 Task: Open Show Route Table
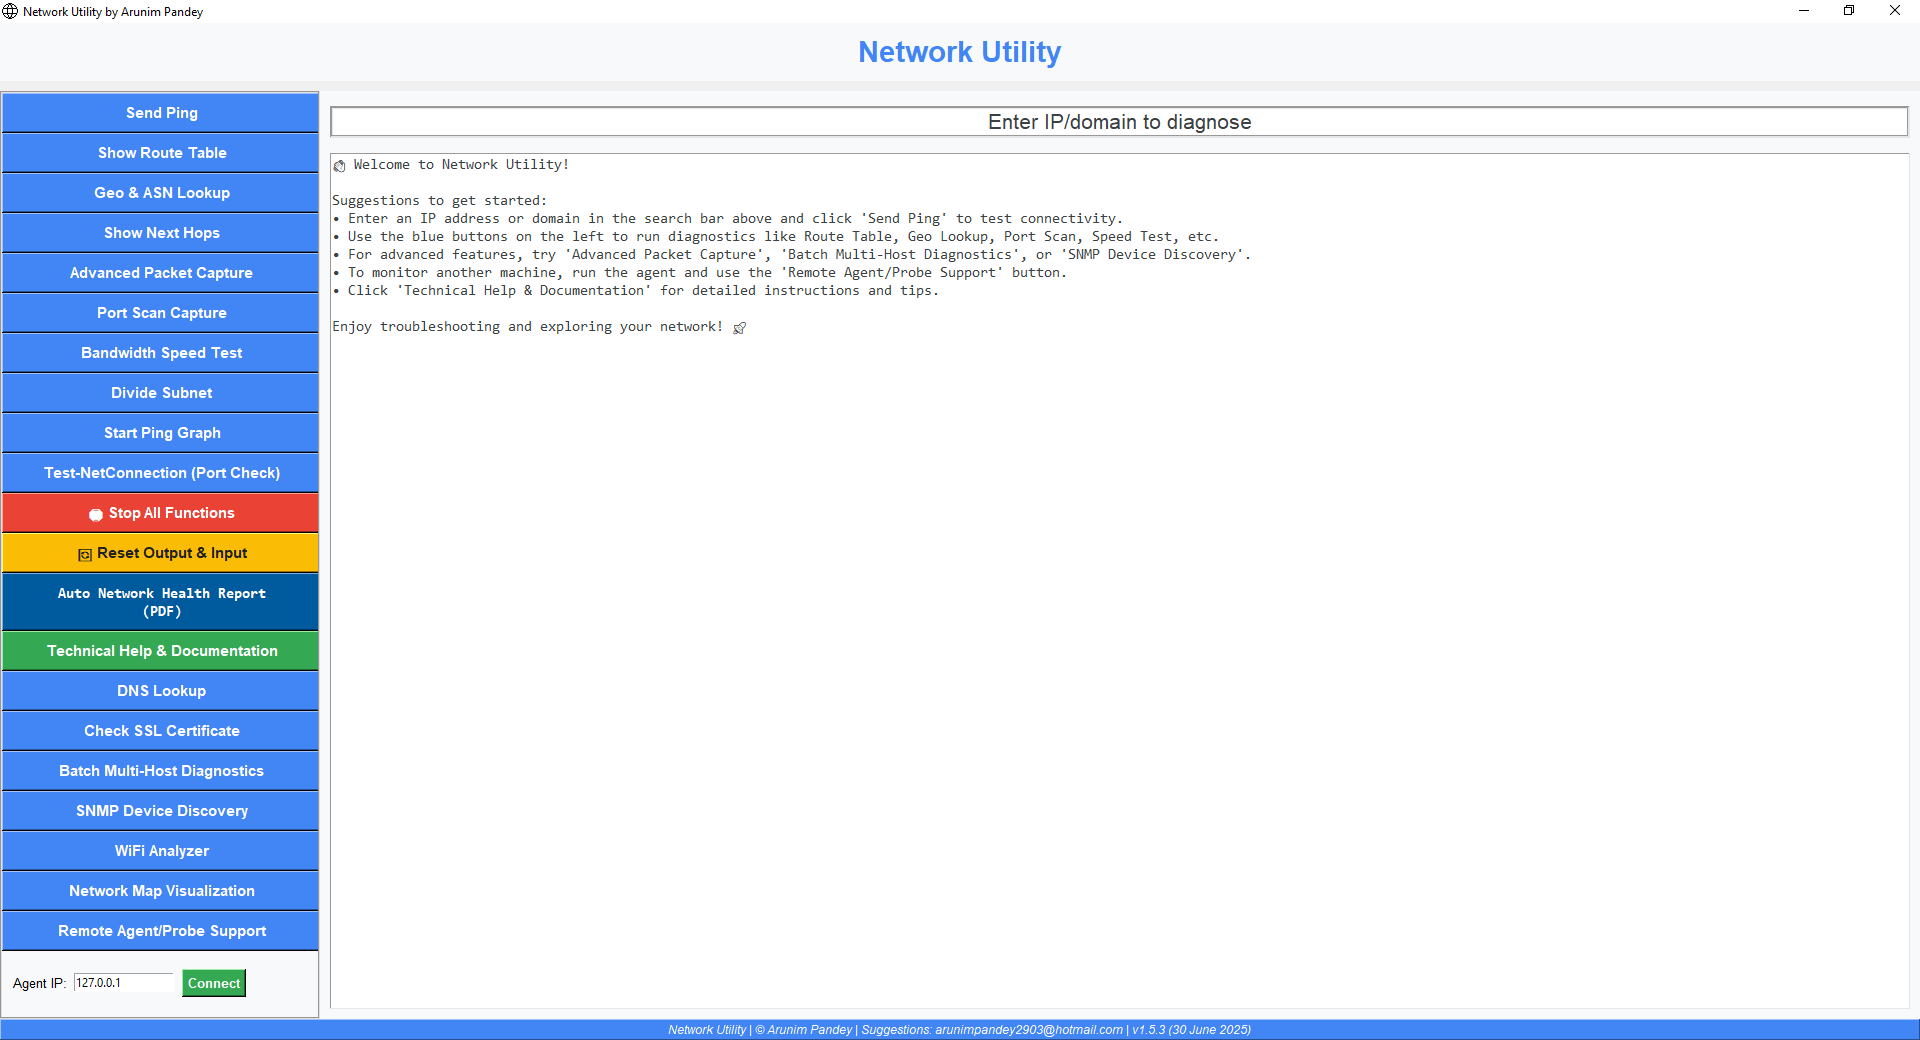click(160, 153)
